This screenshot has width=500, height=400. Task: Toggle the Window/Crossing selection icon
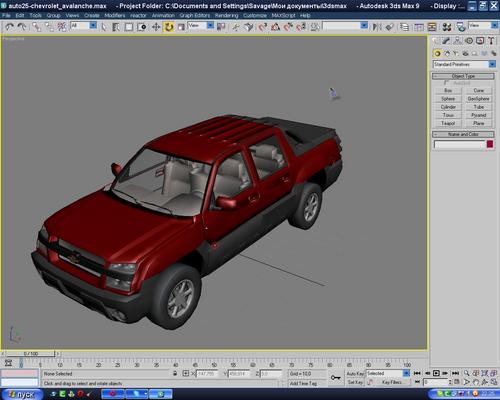point(142,27)
